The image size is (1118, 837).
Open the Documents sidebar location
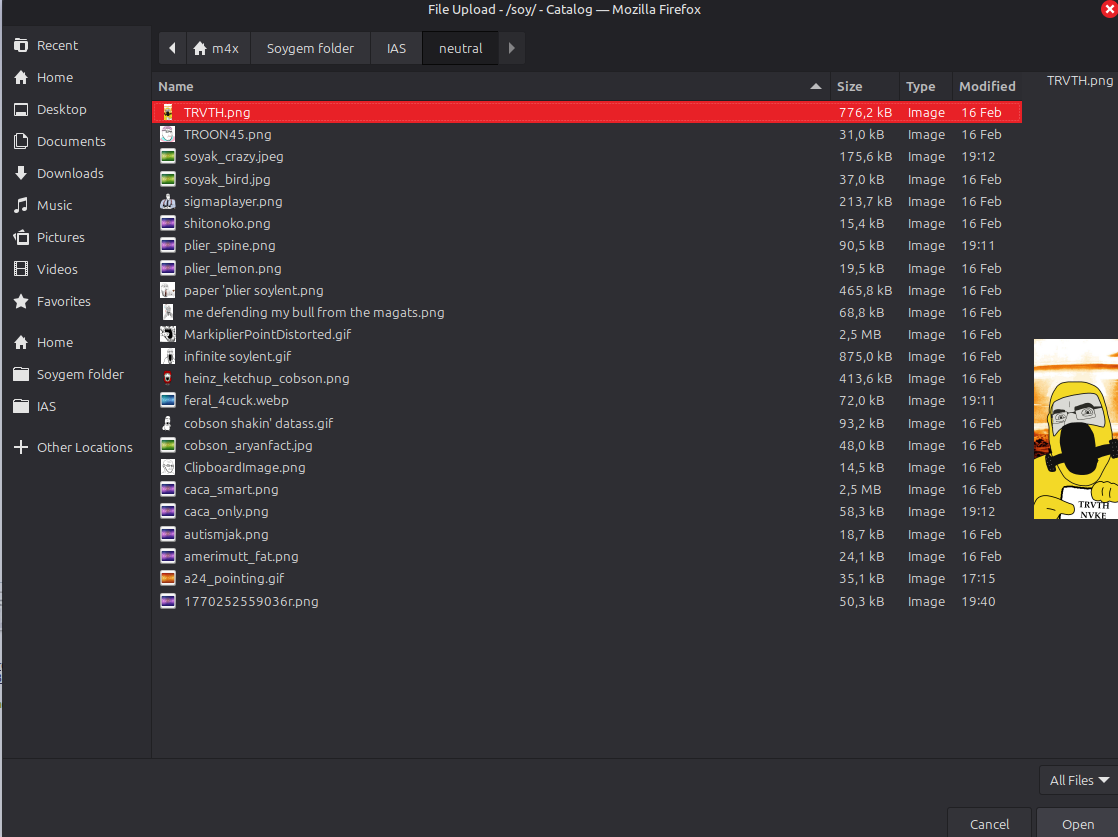[x=70, y=142]
